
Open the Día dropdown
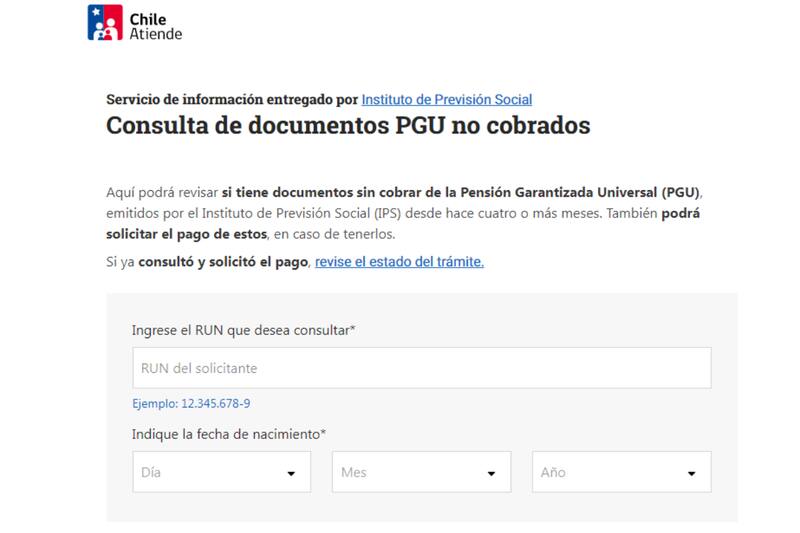221,472
